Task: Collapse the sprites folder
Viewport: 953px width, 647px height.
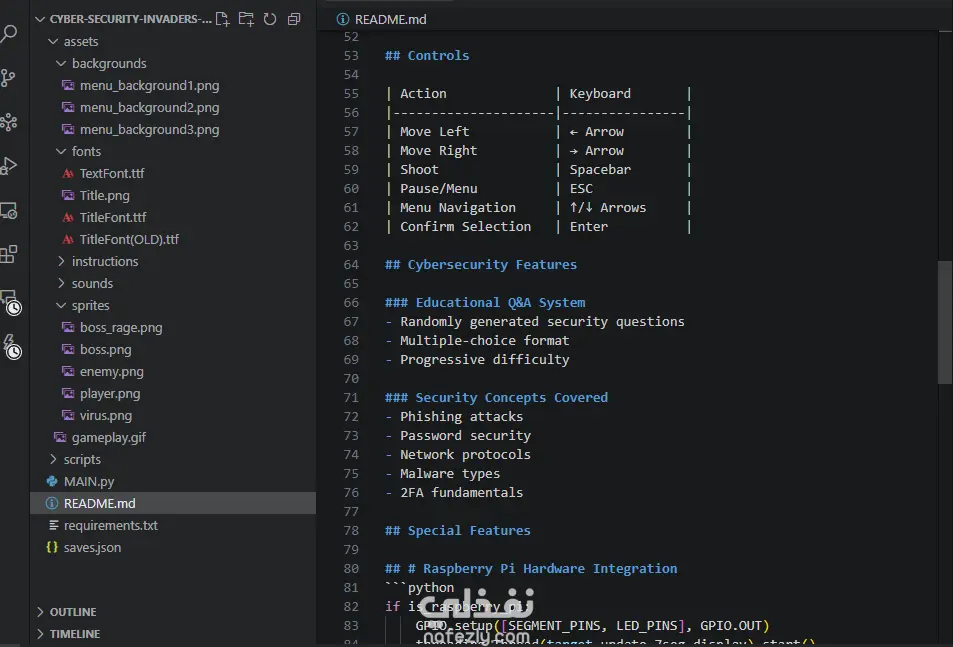Action: (61, 305)
